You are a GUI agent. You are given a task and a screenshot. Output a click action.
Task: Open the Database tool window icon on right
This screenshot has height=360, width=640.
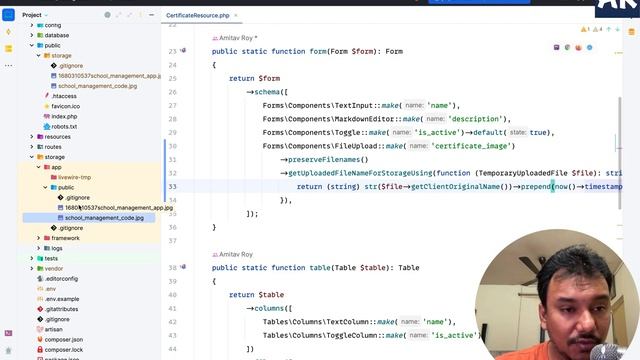[x=631, y=32]
